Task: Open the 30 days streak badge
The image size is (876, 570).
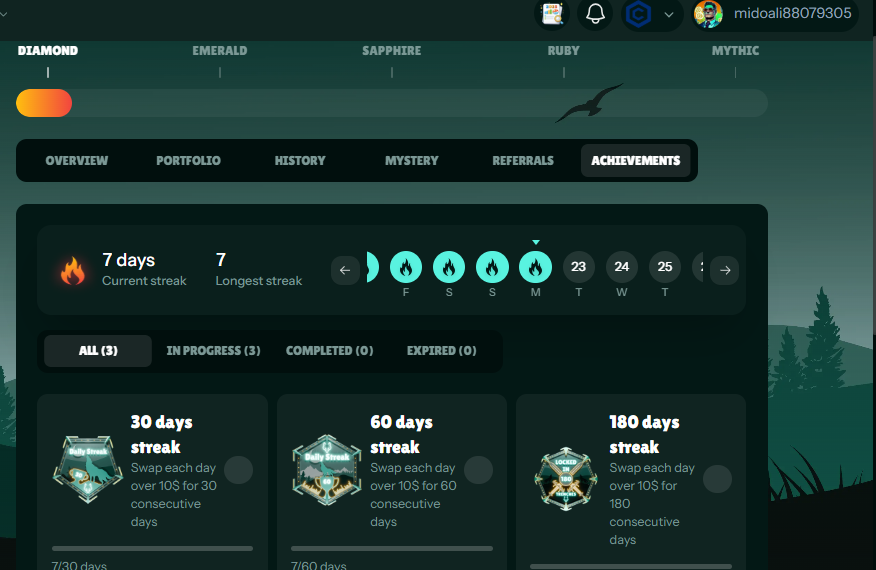Action: (x=88, y=469)
